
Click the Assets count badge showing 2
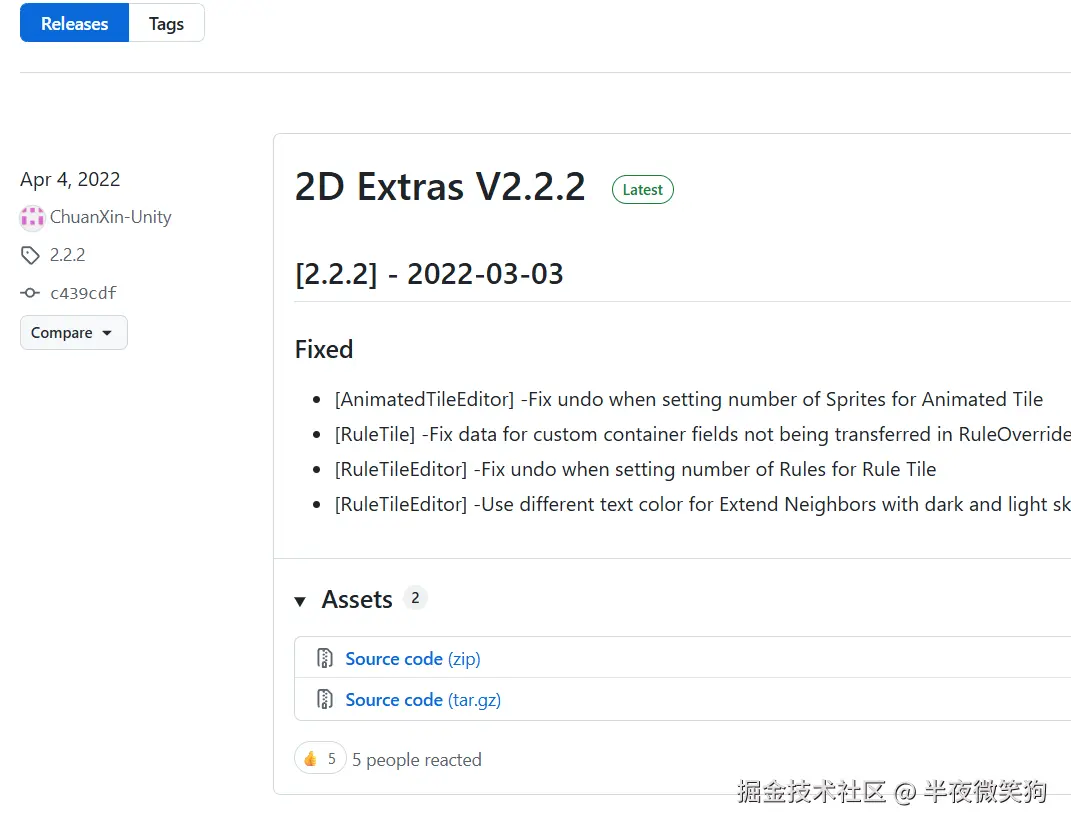click(x=415, y=598)
